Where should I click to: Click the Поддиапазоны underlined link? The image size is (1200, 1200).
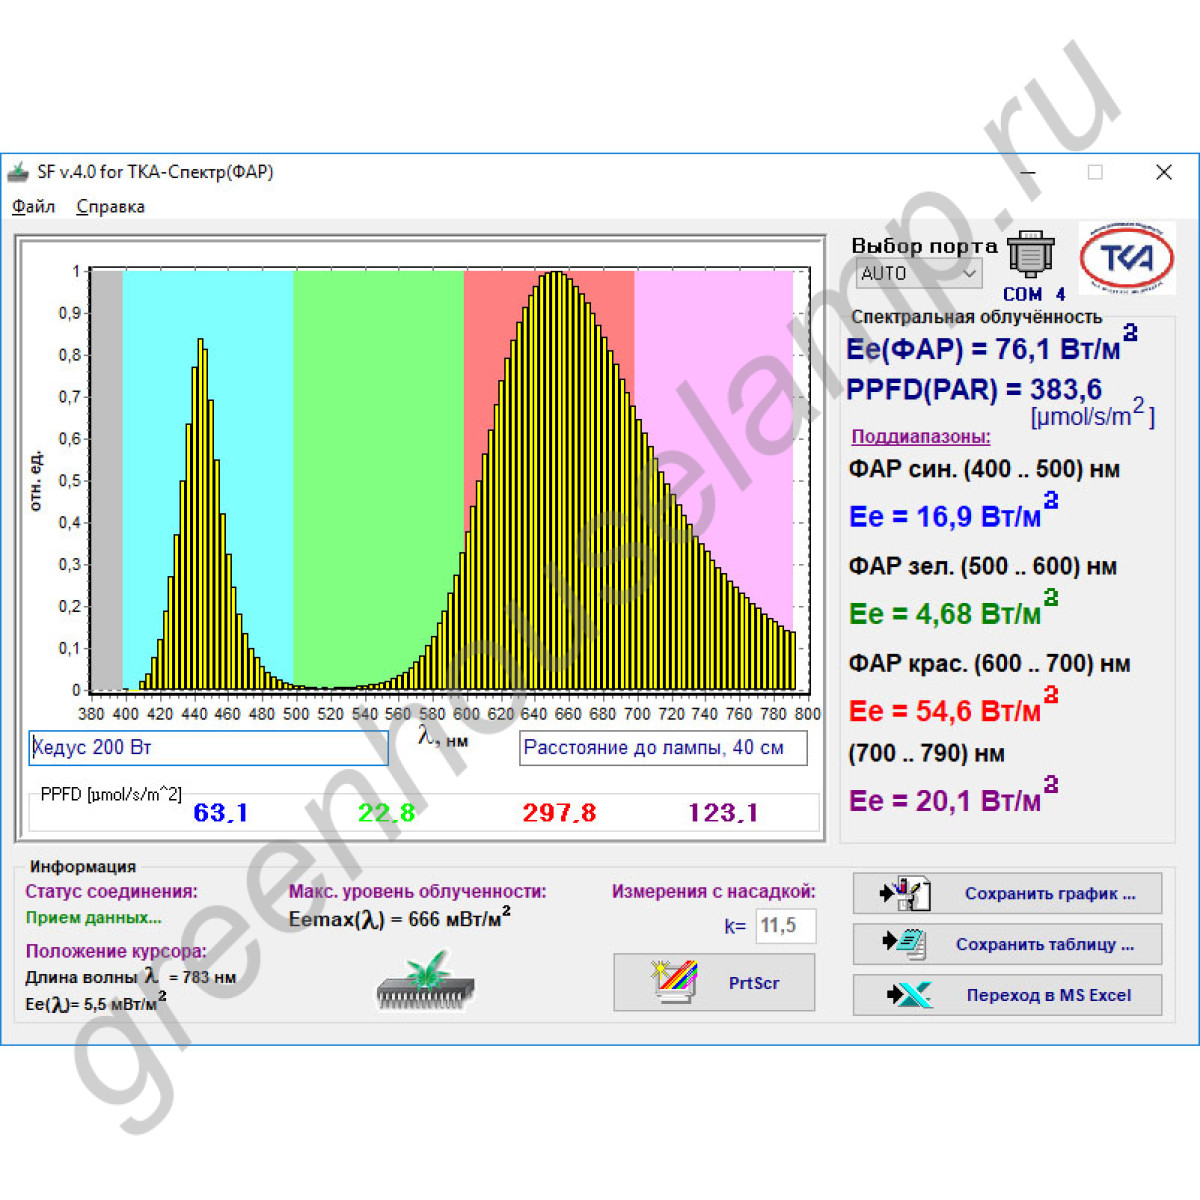coord(920,437)
